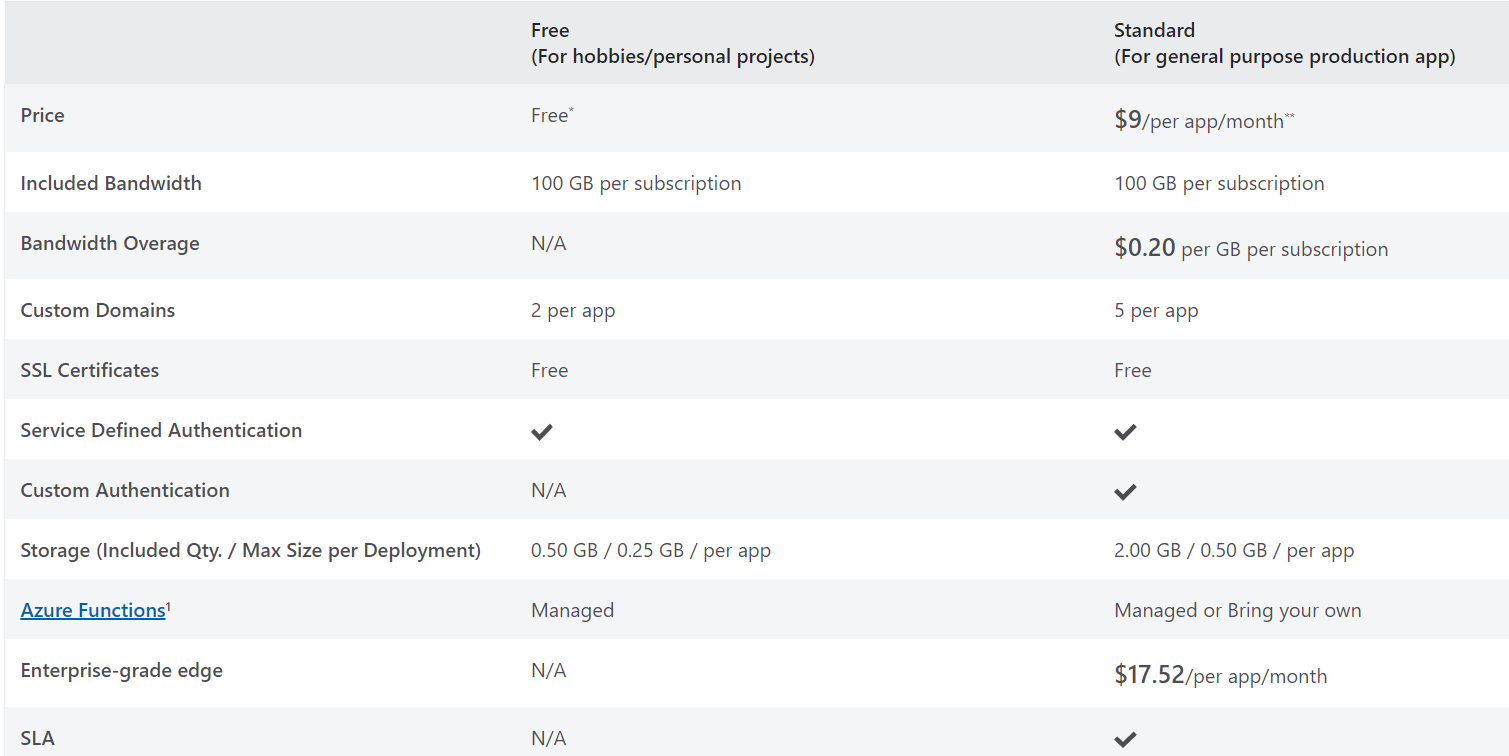Click the Custom Domains row label

(x=98, y=310)
